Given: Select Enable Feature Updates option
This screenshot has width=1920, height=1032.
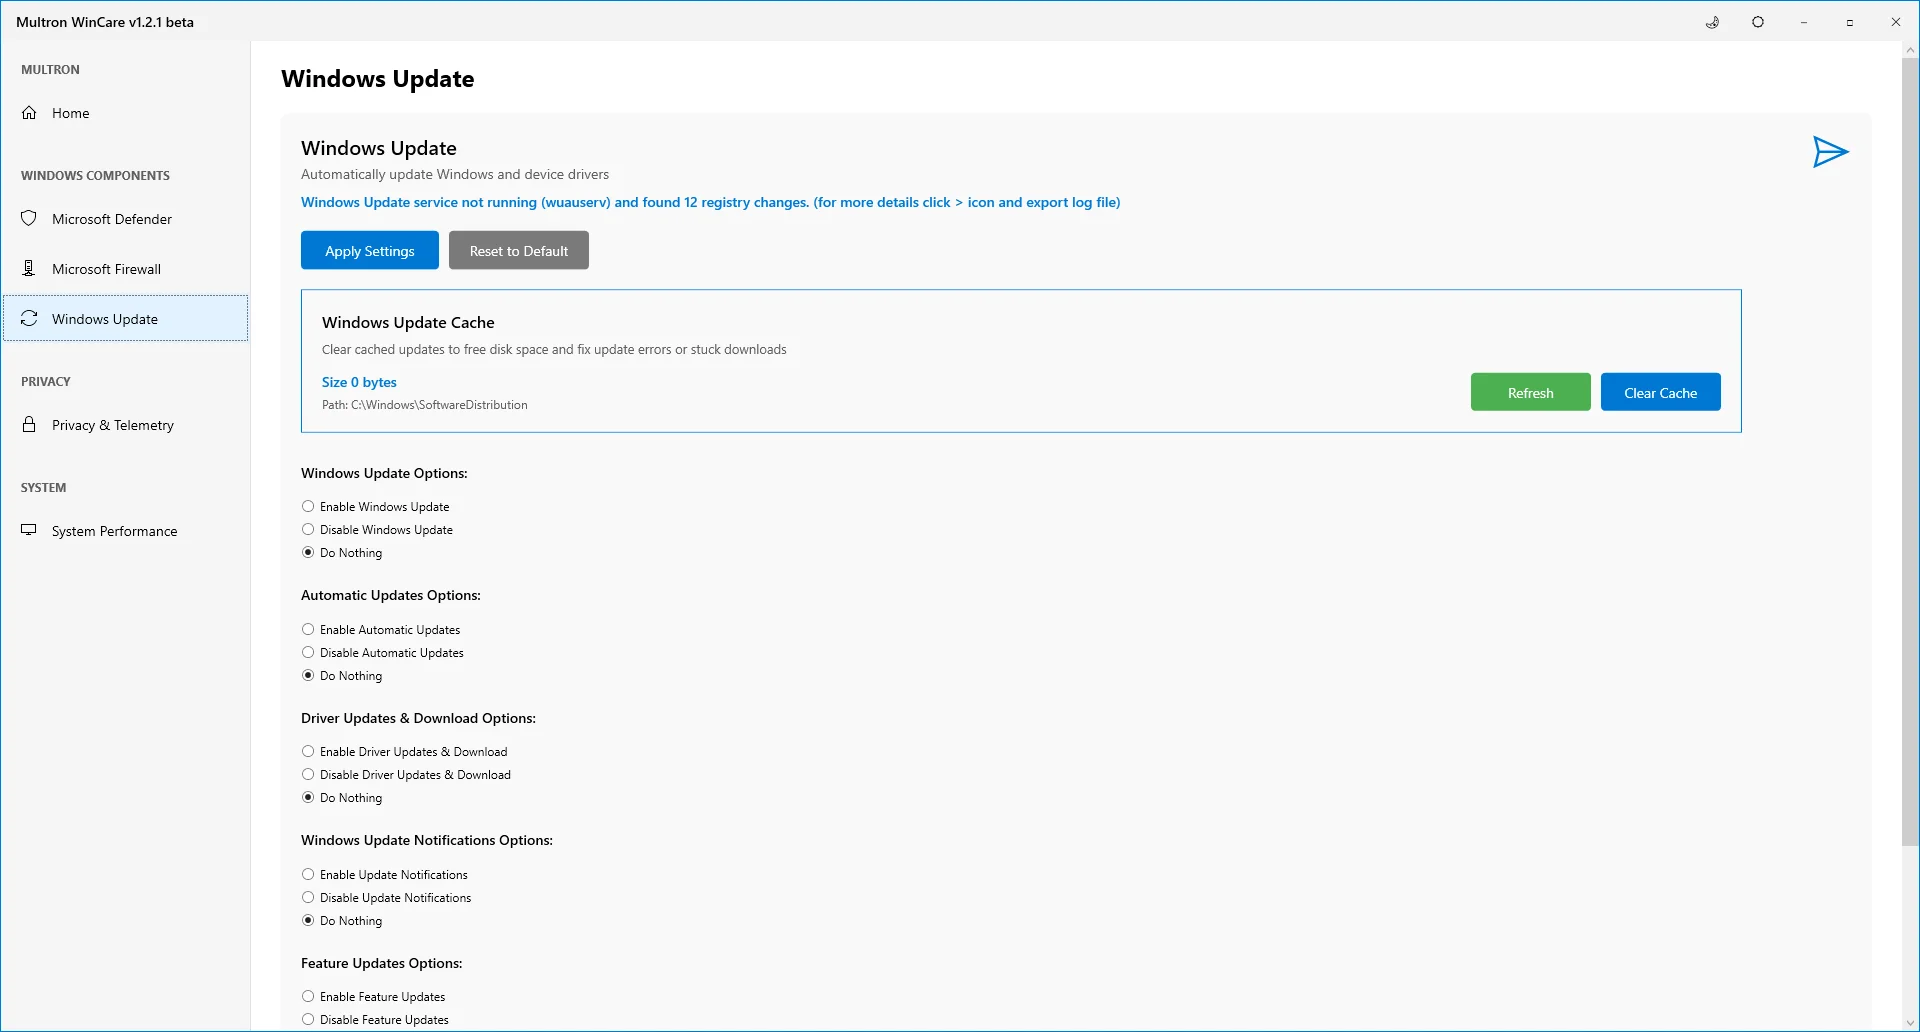Looking at the screenshot, I should pos(308,997).
